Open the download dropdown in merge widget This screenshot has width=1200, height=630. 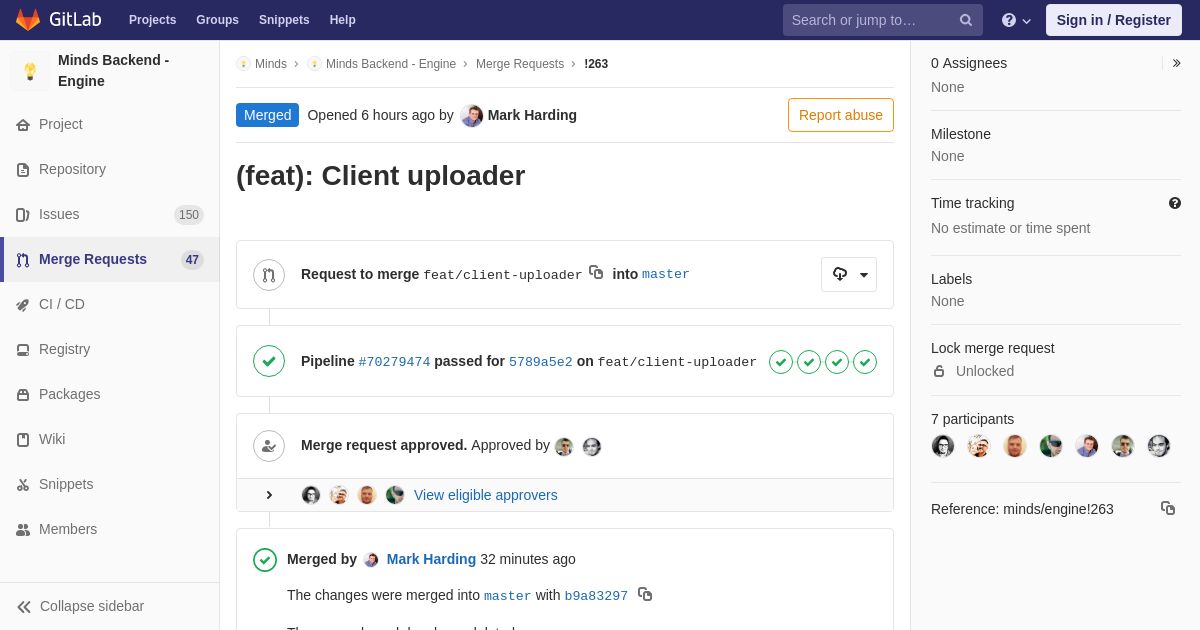[x=849, y=274]
